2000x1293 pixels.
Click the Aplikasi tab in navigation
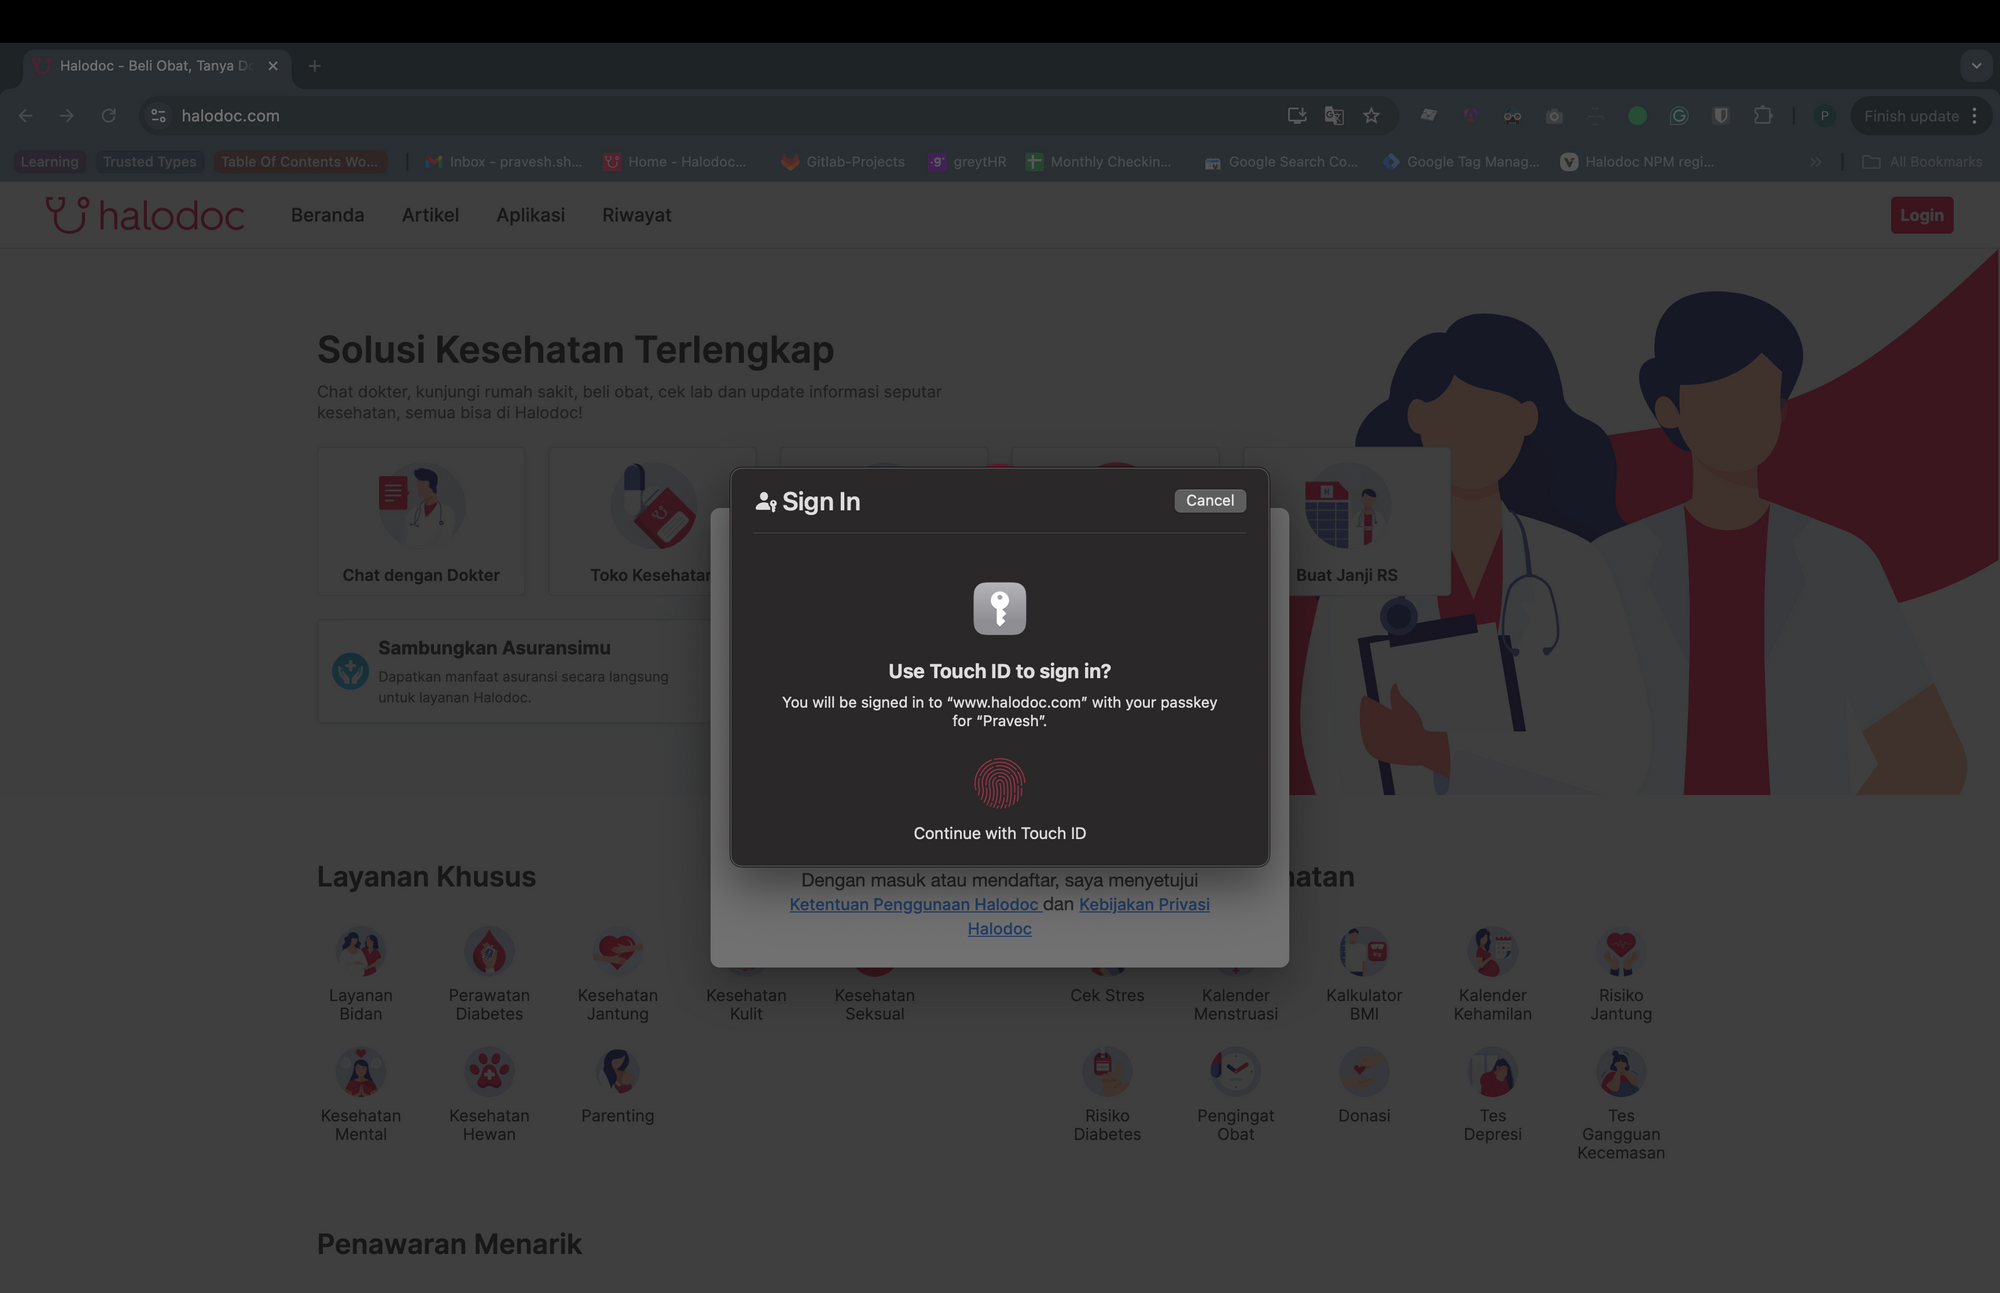[529, 214]
